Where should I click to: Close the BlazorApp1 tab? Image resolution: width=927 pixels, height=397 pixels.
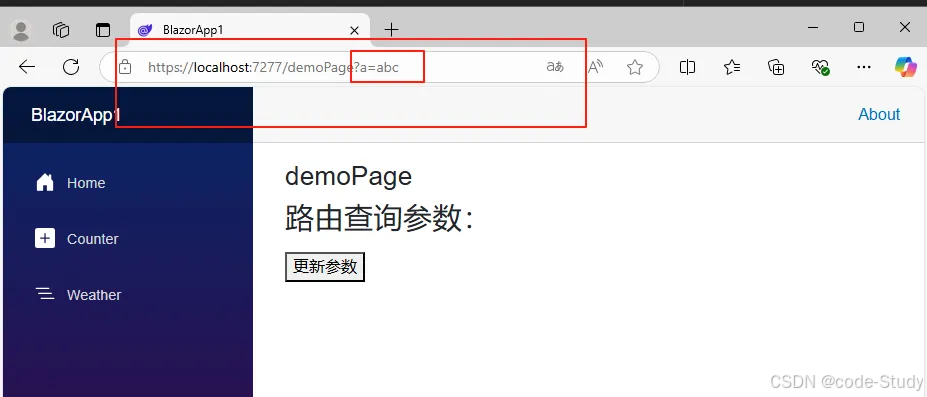pos(354,30)
